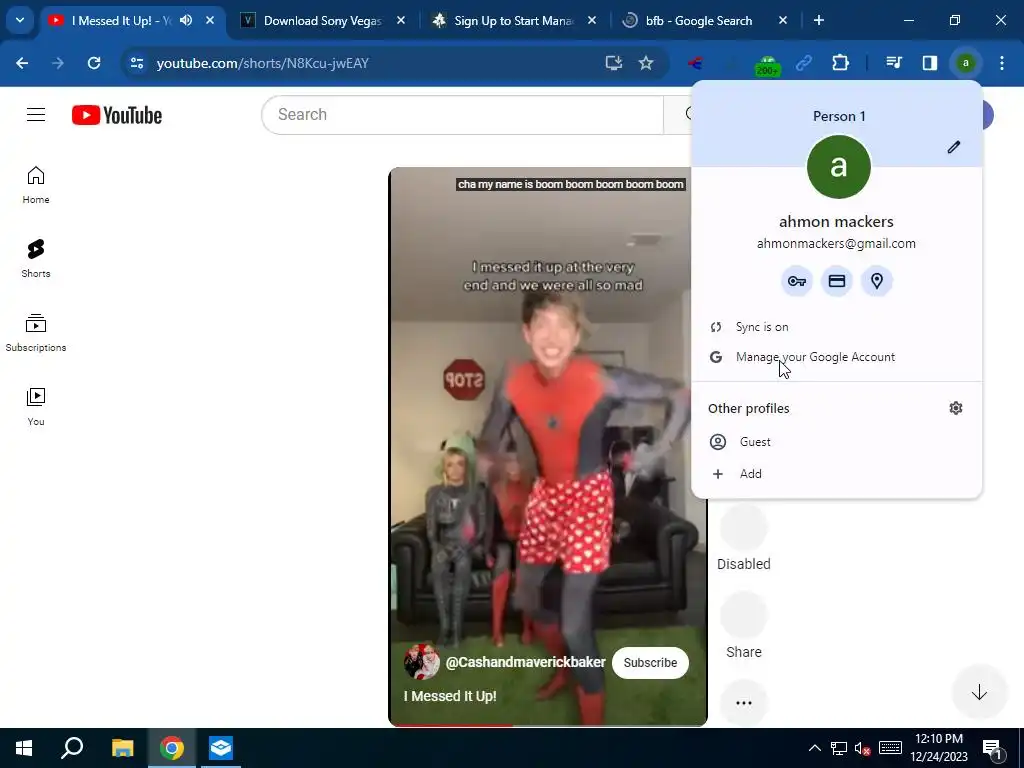Screen dimensions: 1024x768
Task: Open saved passwords key icon
Action: click(x=797, y=281)
